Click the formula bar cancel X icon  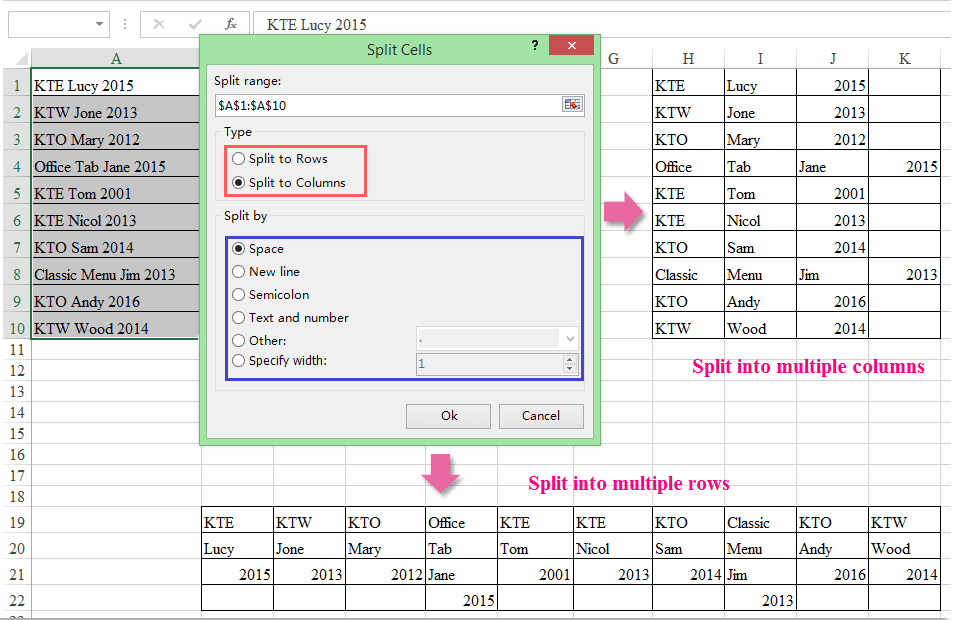coord(159,24)
